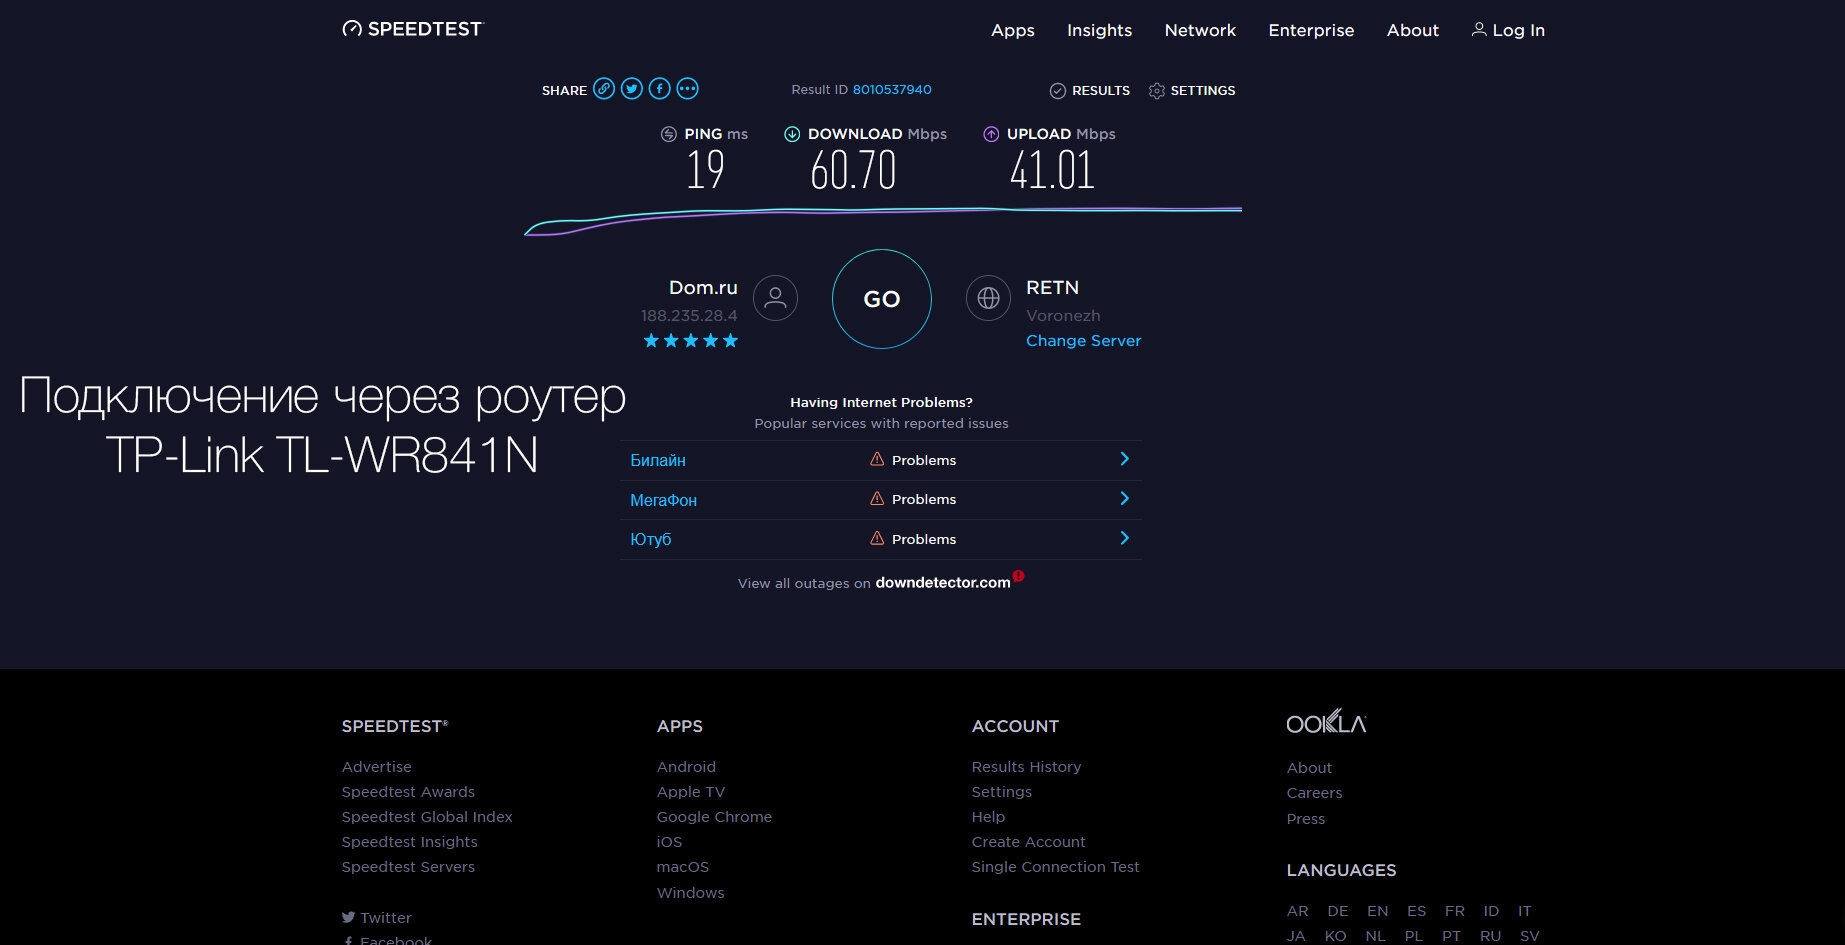
Task: Click the ping icon
Action: tap(669, 134)
